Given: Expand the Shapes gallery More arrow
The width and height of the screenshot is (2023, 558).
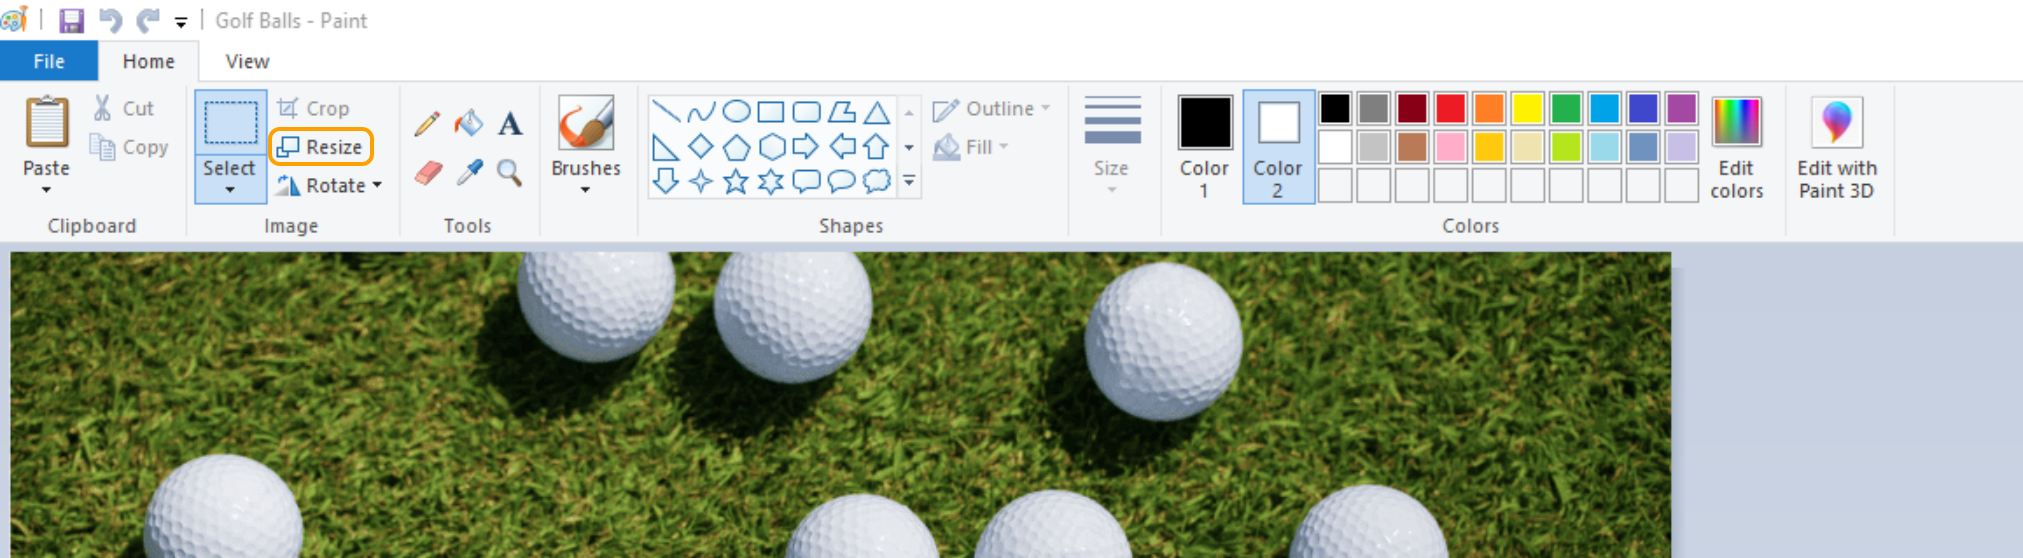Looking at the screenshot, I should tap(909, 181).
